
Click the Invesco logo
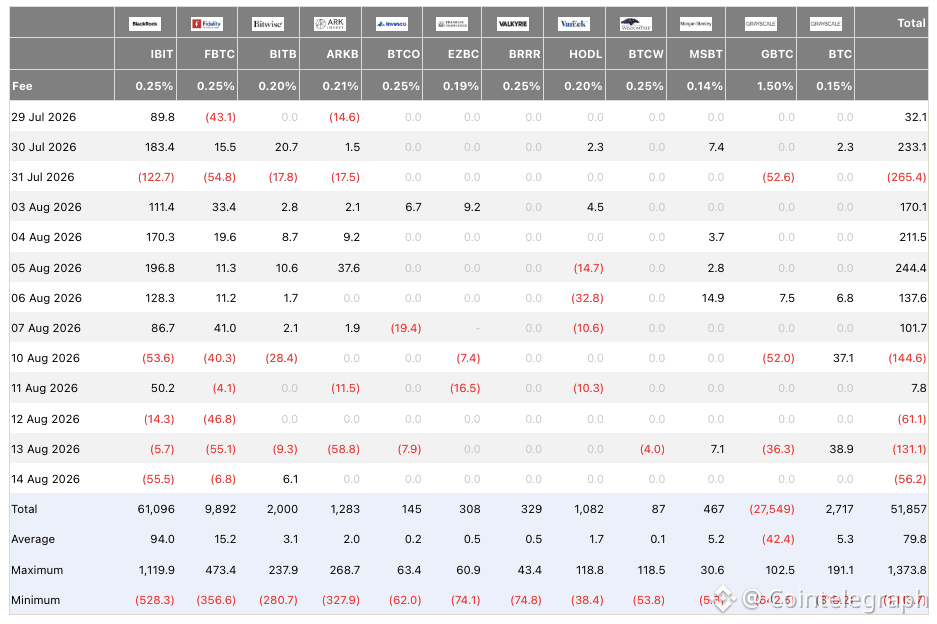tap(391, 24)
